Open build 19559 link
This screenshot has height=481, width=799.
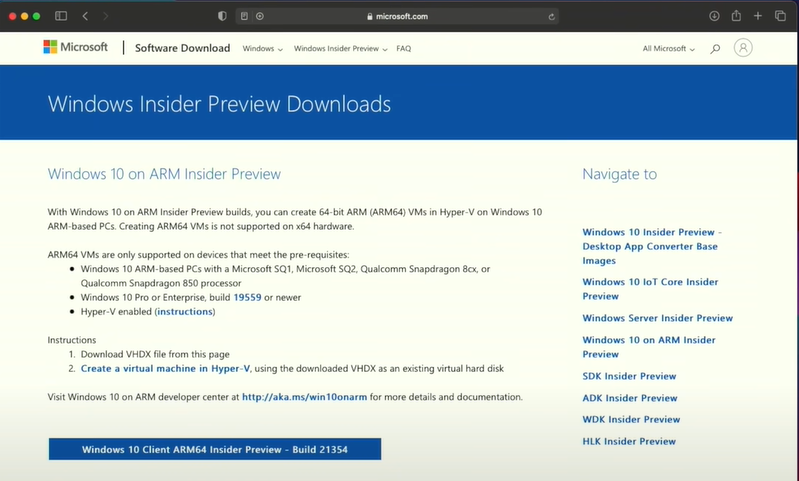point(247,297)
